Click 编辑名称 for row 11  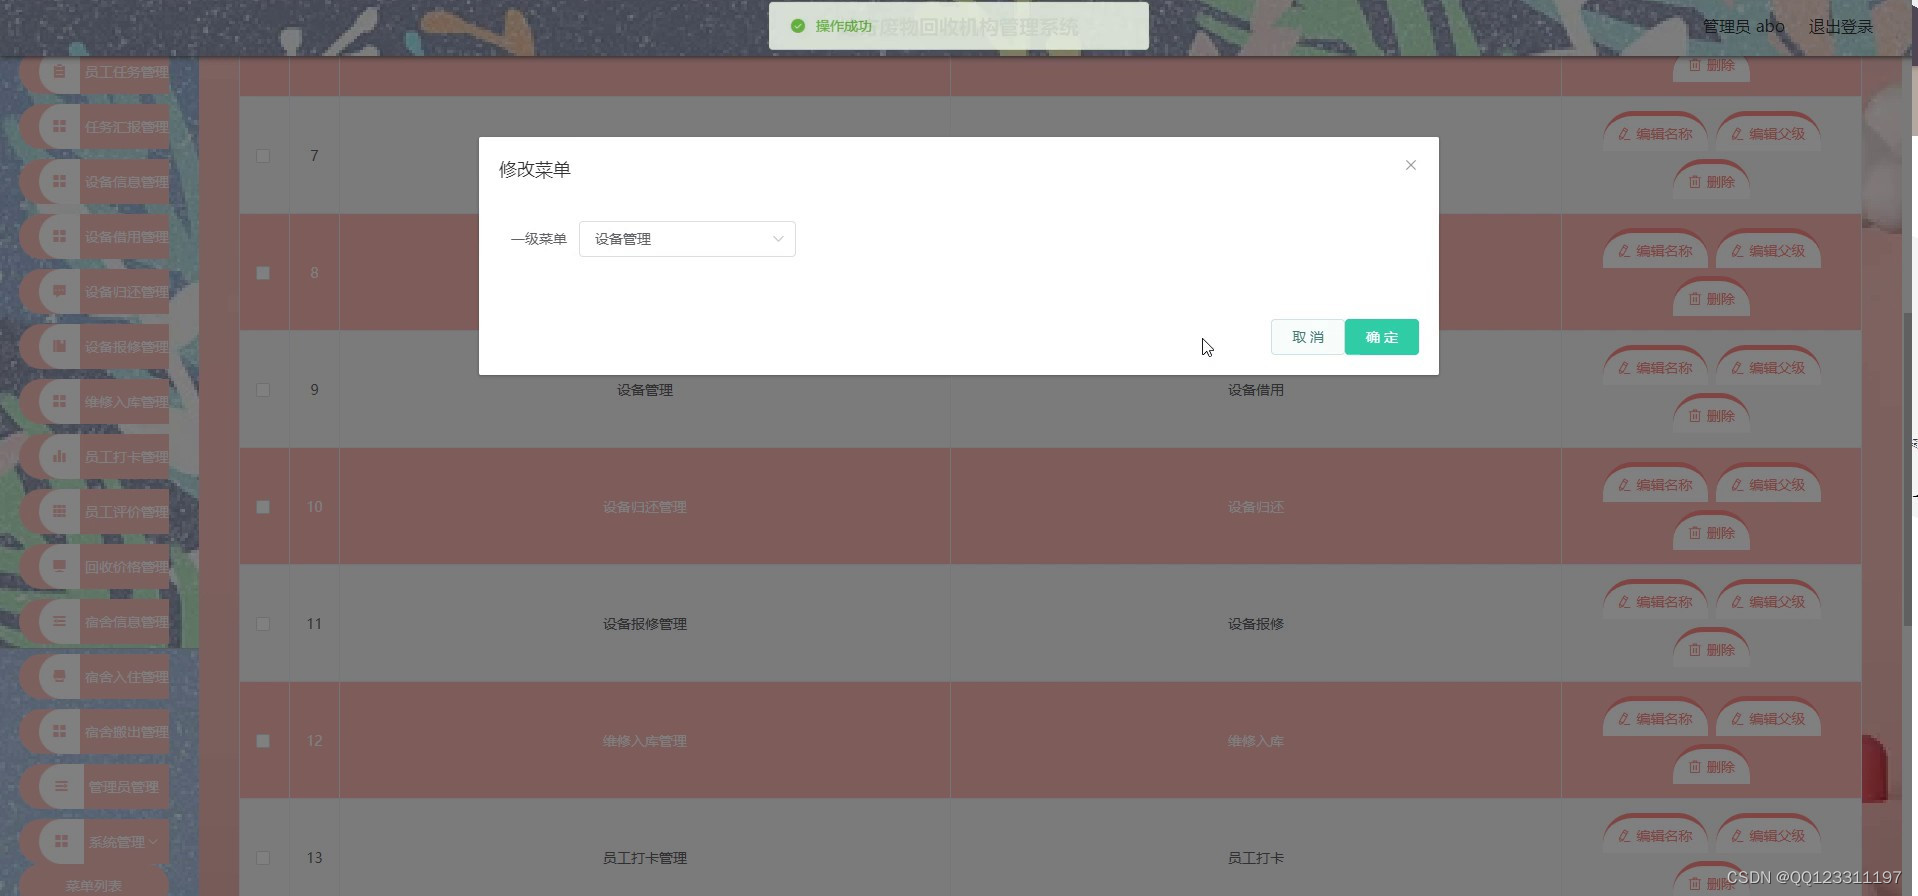click(x=1655, y=602)
